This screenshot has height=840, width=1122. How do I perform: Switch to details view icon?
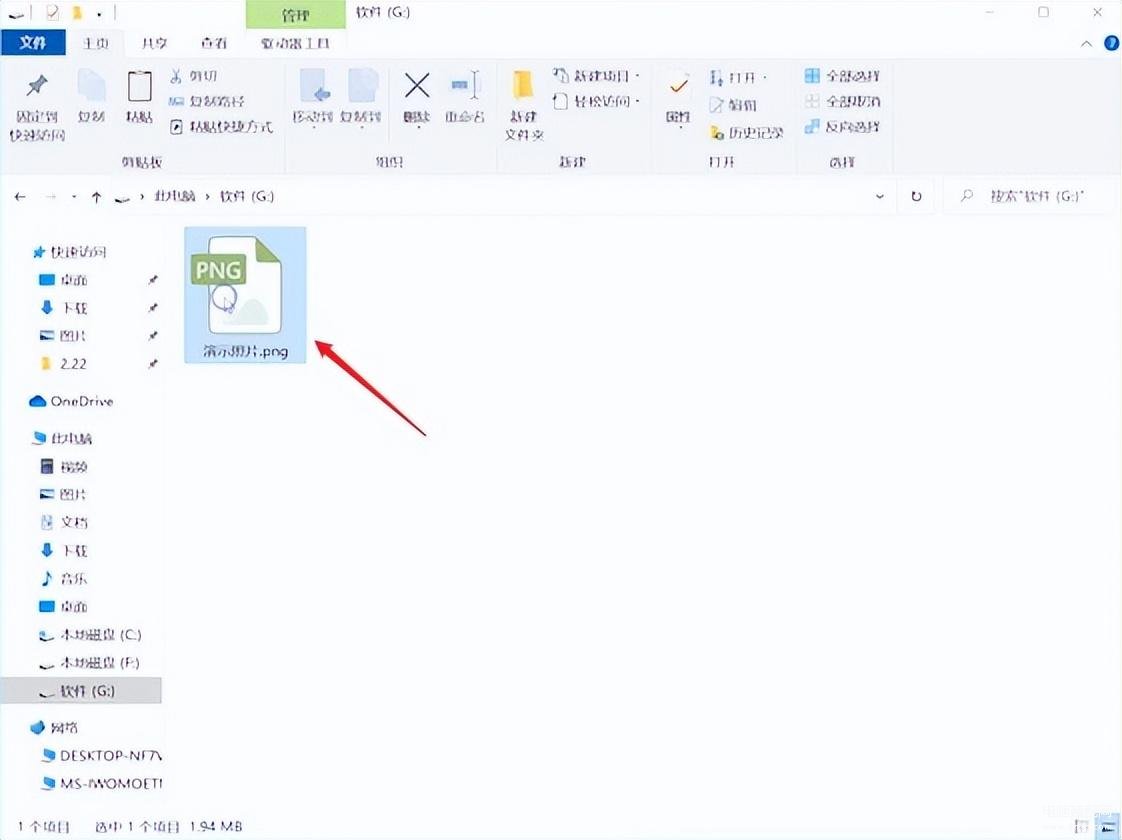[1080, 827]
